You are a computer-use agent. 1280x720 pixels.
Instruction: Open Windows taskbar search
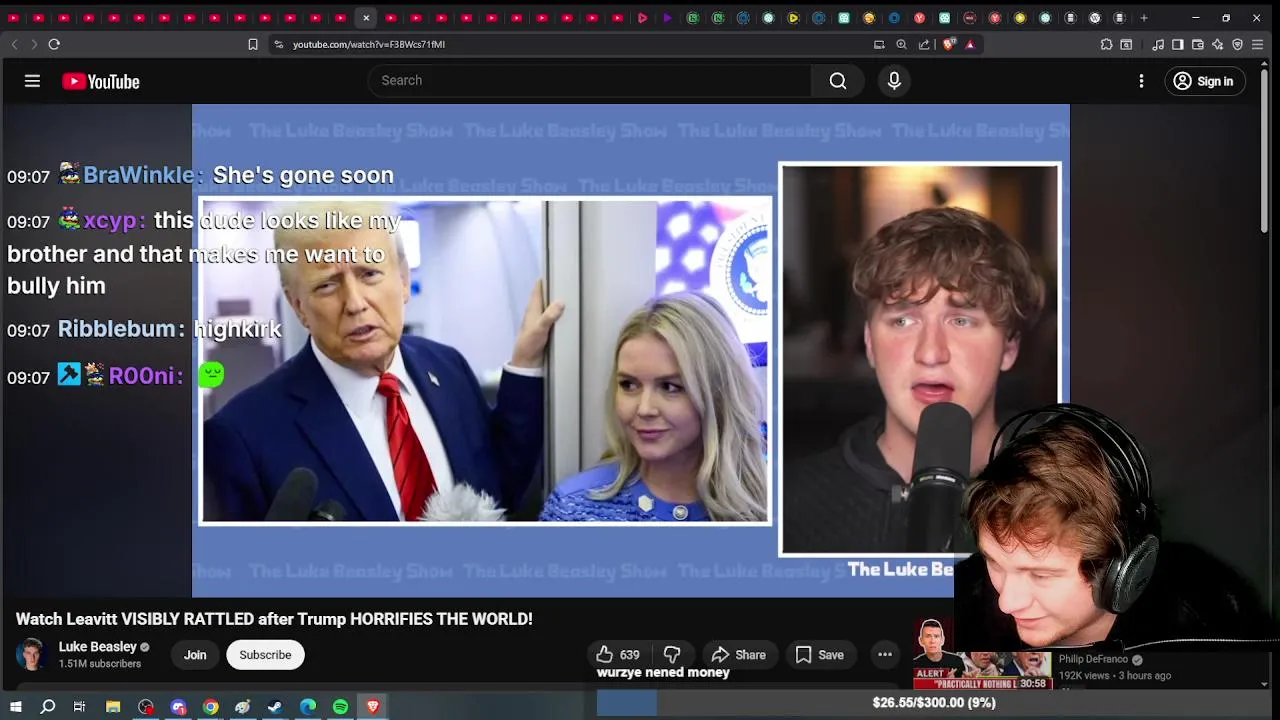(x=47, y=707)
